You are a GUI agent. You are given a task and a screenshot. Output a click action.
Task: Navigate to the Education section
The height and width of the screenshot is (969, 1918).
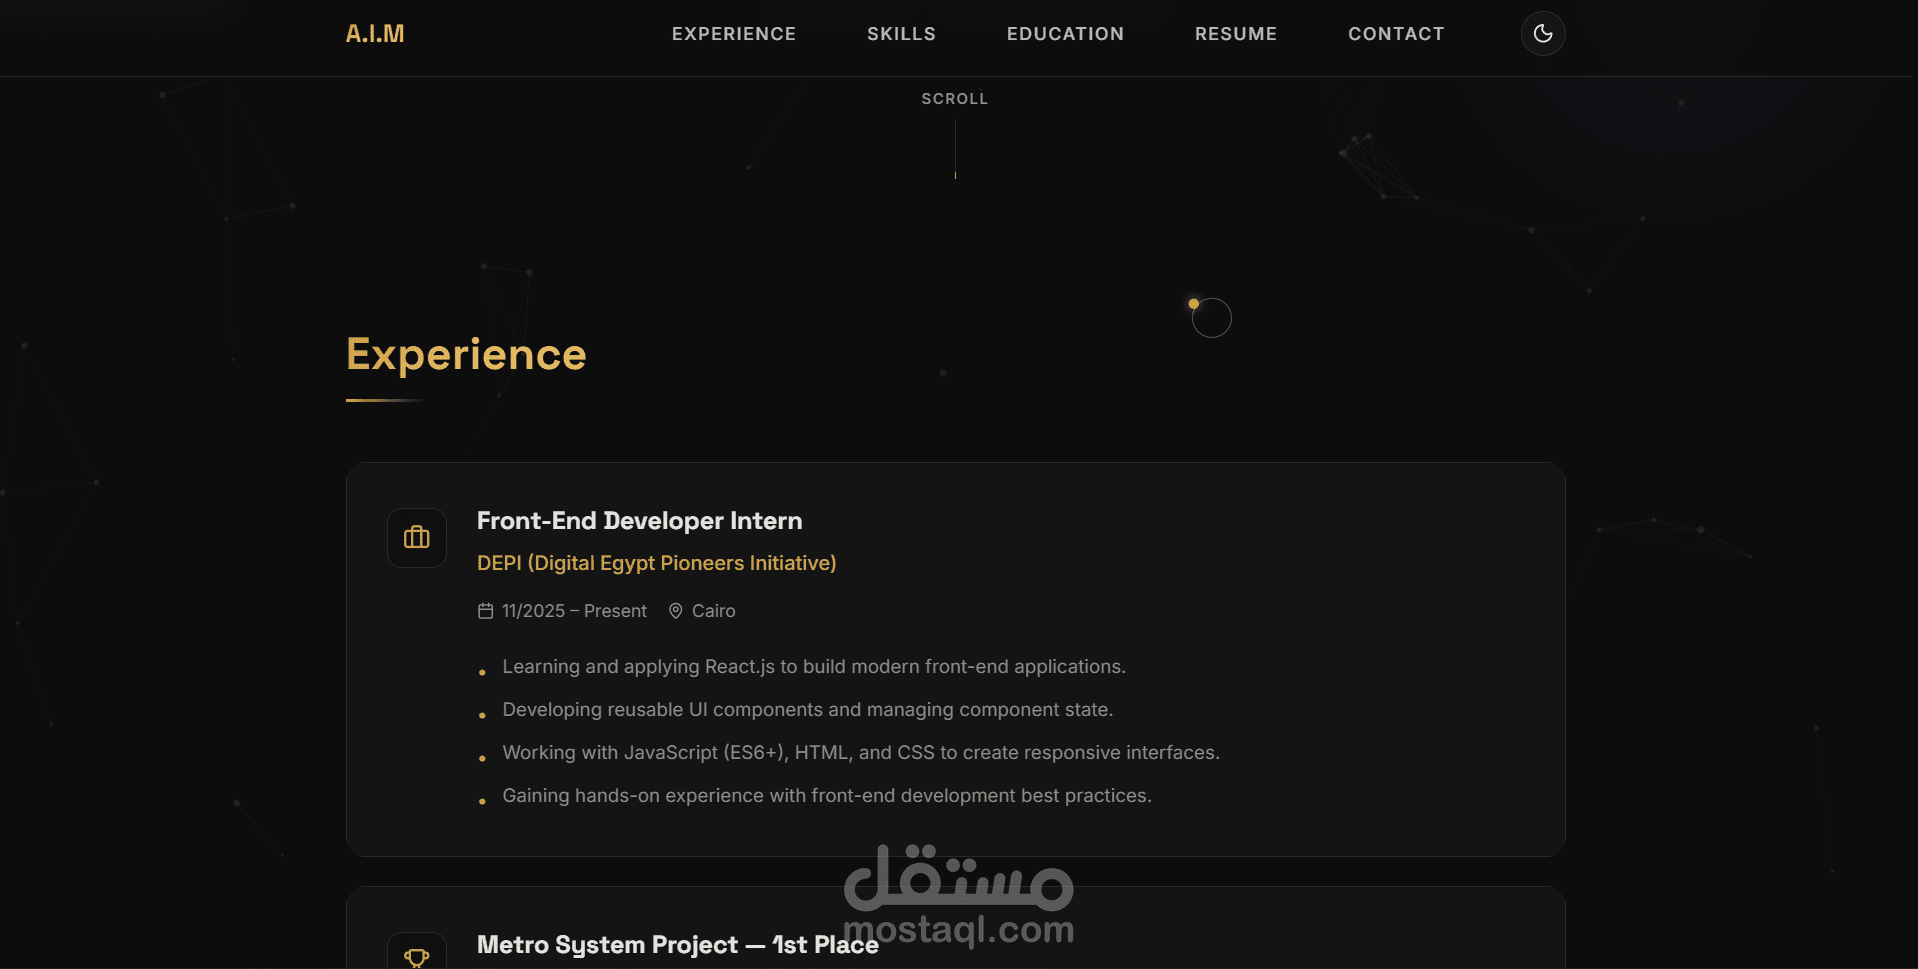click(1065, 34)
